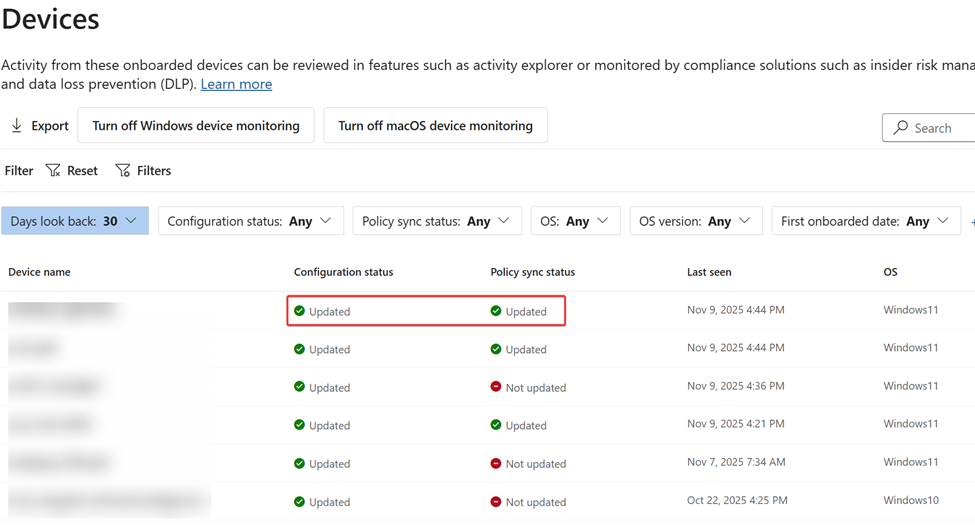Click first row green Policy sync icon
Screen dimensions: 975x529
[x=496, y=311]
